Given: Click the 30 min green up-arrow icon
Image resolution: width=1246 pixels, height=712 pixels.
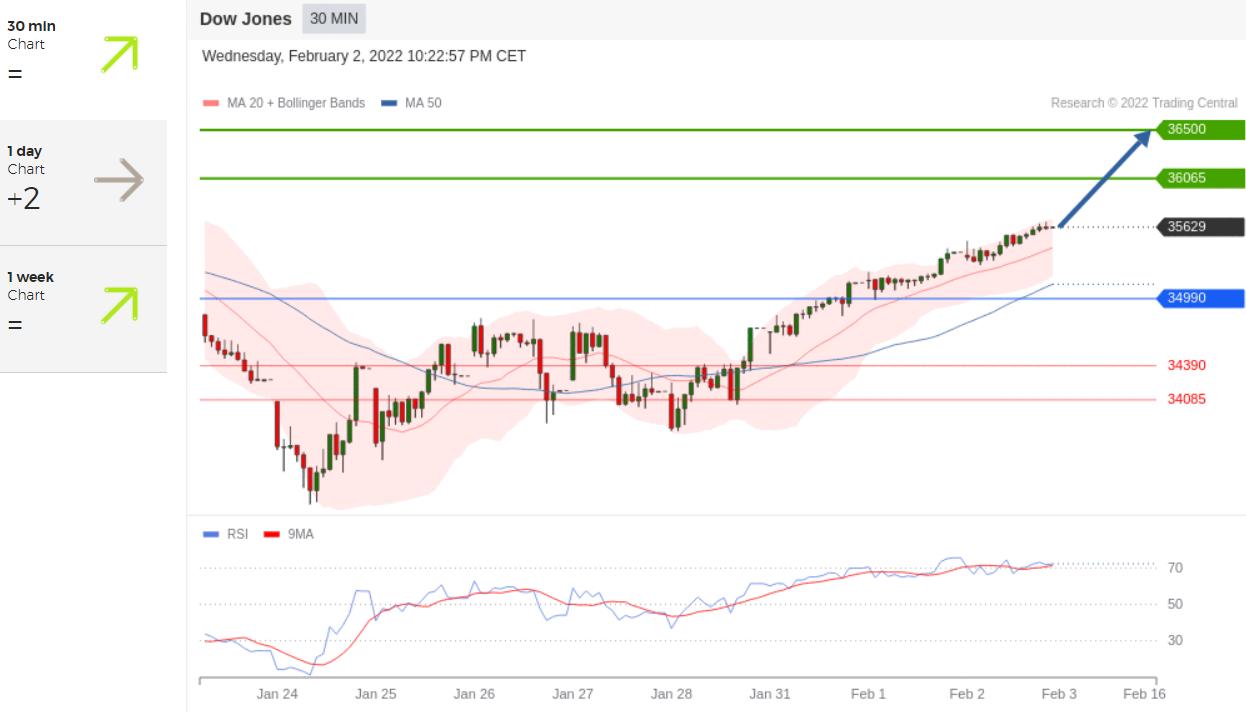Looking at the screenshot, I should (x=119, y=54).
